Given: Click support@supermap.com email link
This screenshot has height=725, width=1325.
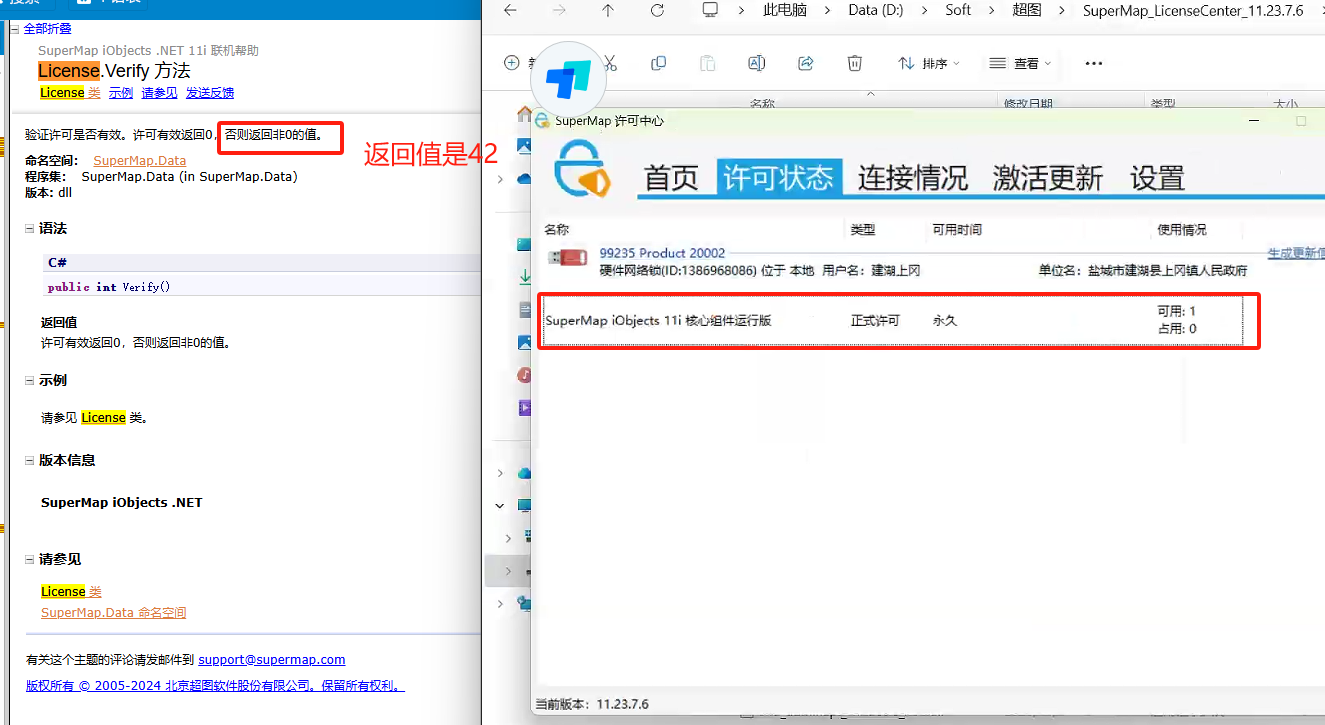Looking at the screenshot, I should click(272, 660).
